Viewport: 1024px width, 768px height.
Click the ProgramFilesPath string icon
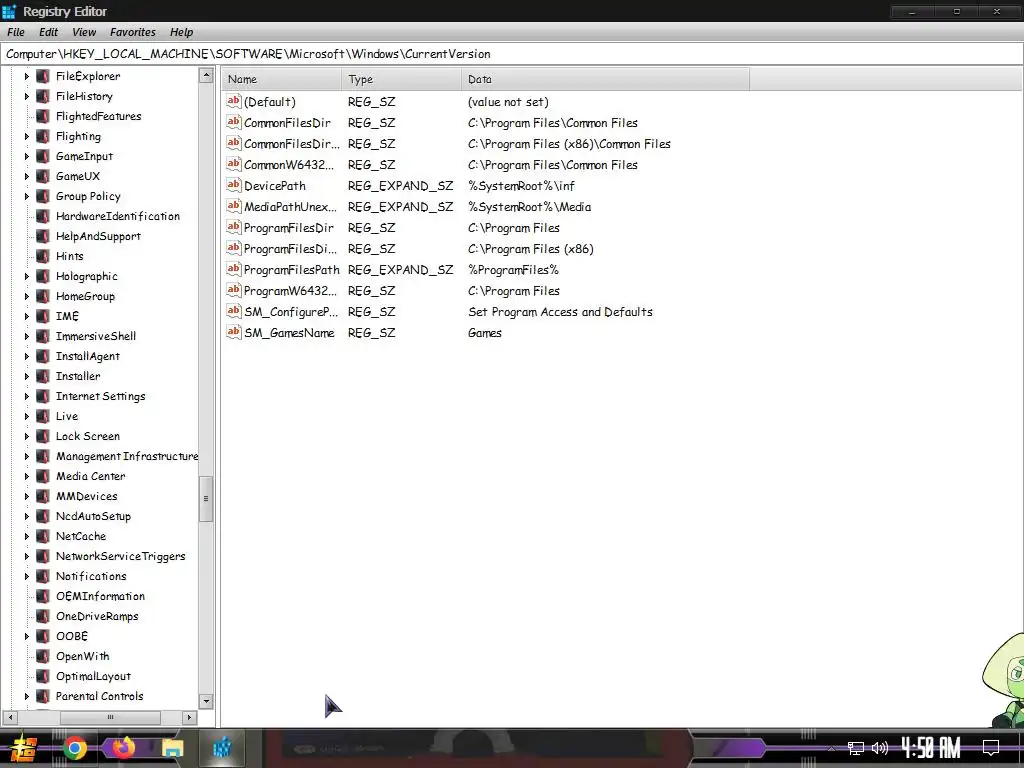coord(234,269)
